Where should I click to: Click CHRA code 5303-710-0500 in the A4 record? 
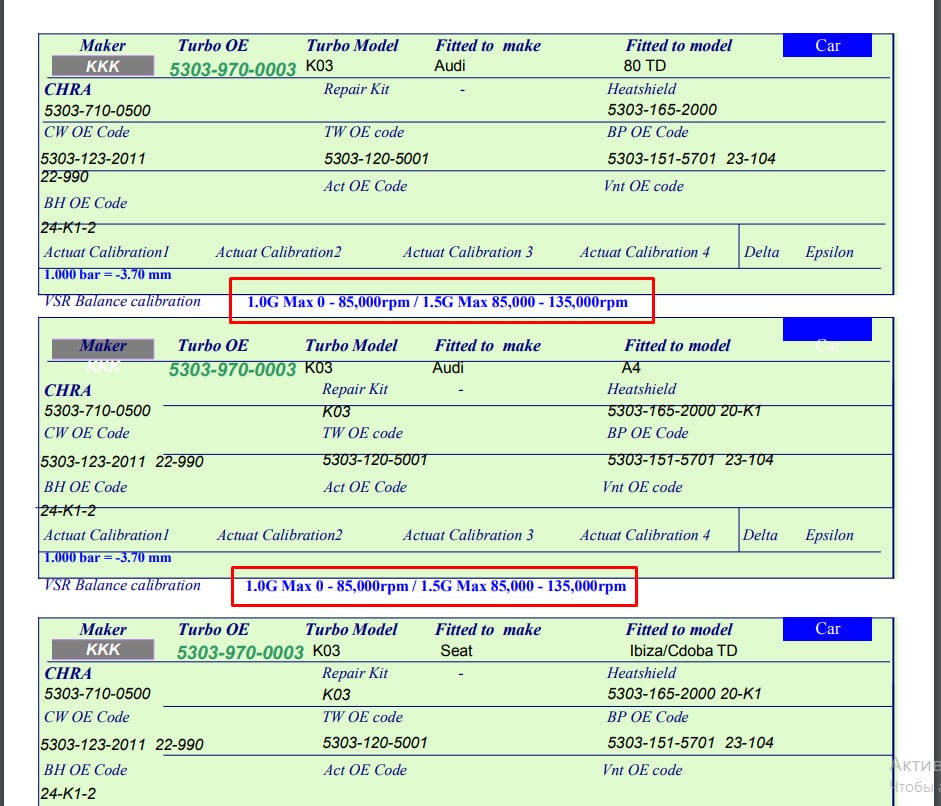[97, 411]
